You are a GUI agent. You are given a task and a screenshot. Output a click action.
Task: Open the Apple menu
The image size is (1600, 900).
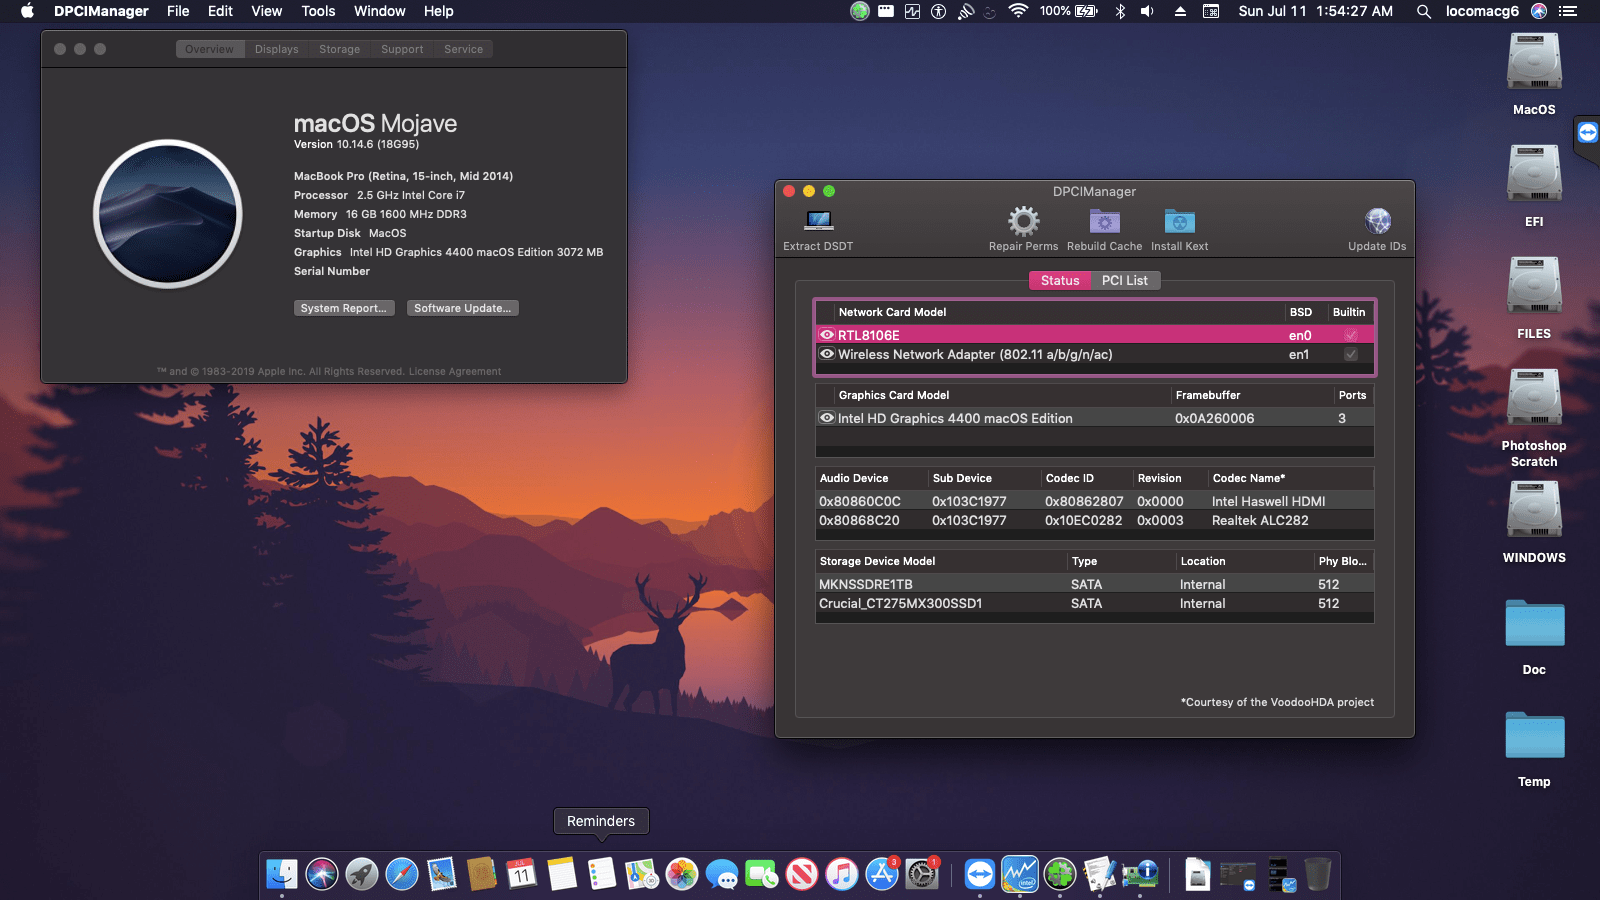[27, 11]
